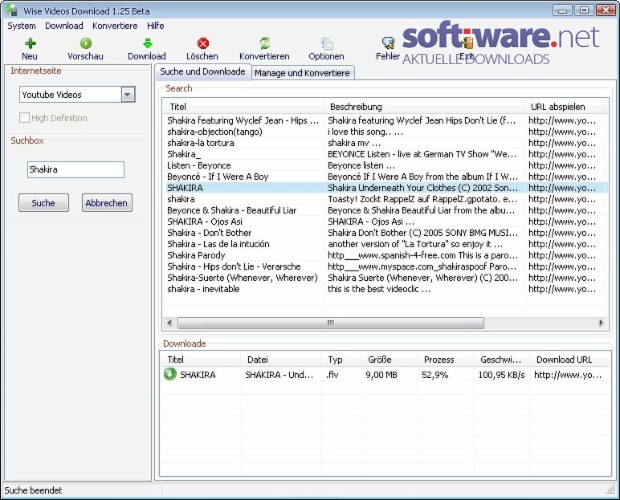The width and height of the screenshot is (620, 500).
Task: Click download file name 'SHAKIRA - Und...'
Action: (279, 375)
